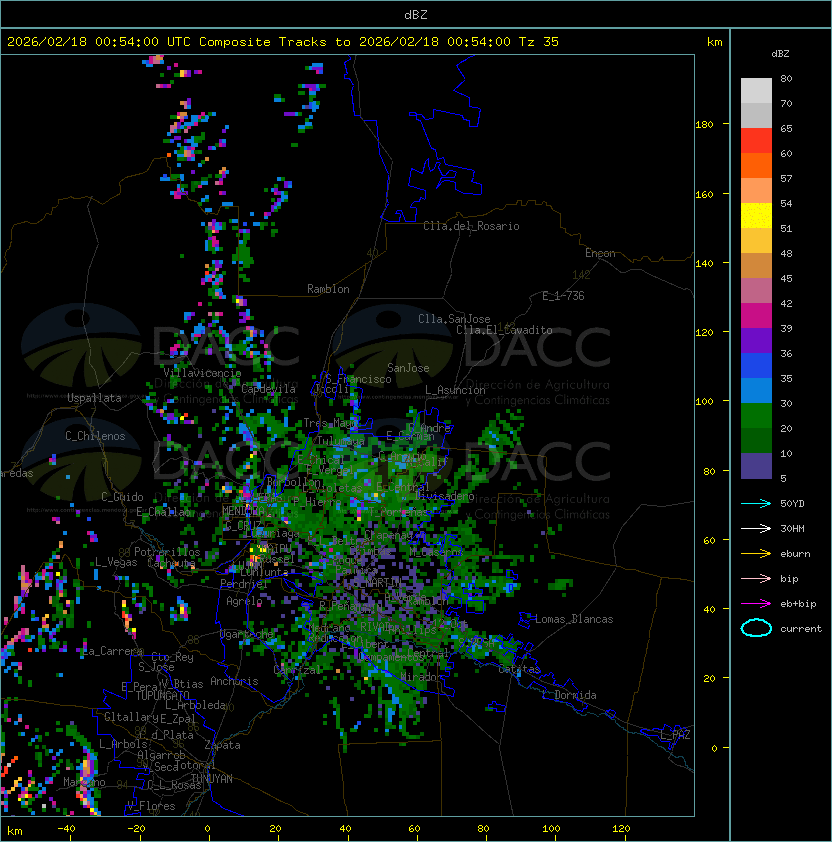Click the V_Flores place label
This screenshot has height=842, width=832.
(x=151, y=806)
